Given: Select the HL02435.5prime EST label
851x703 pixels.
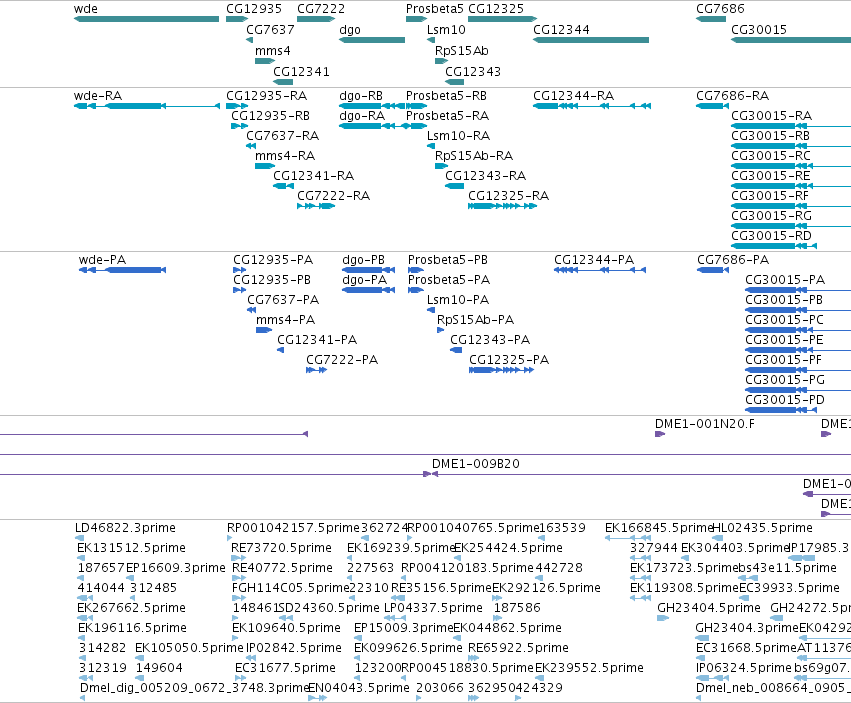Looking at the screenshot, I should click(762, 528).
